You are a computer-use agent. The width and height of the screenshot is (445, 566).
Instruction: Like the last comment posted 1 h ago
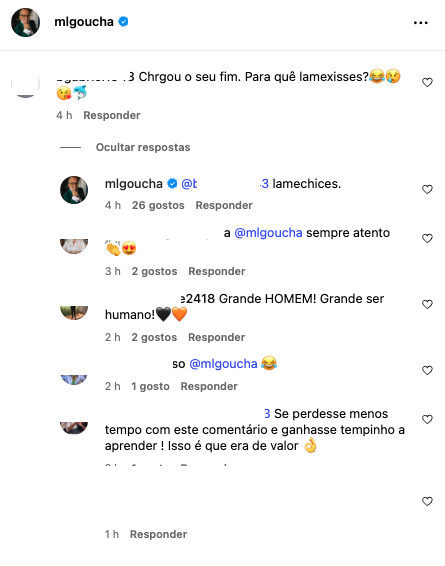pos(427,501)
